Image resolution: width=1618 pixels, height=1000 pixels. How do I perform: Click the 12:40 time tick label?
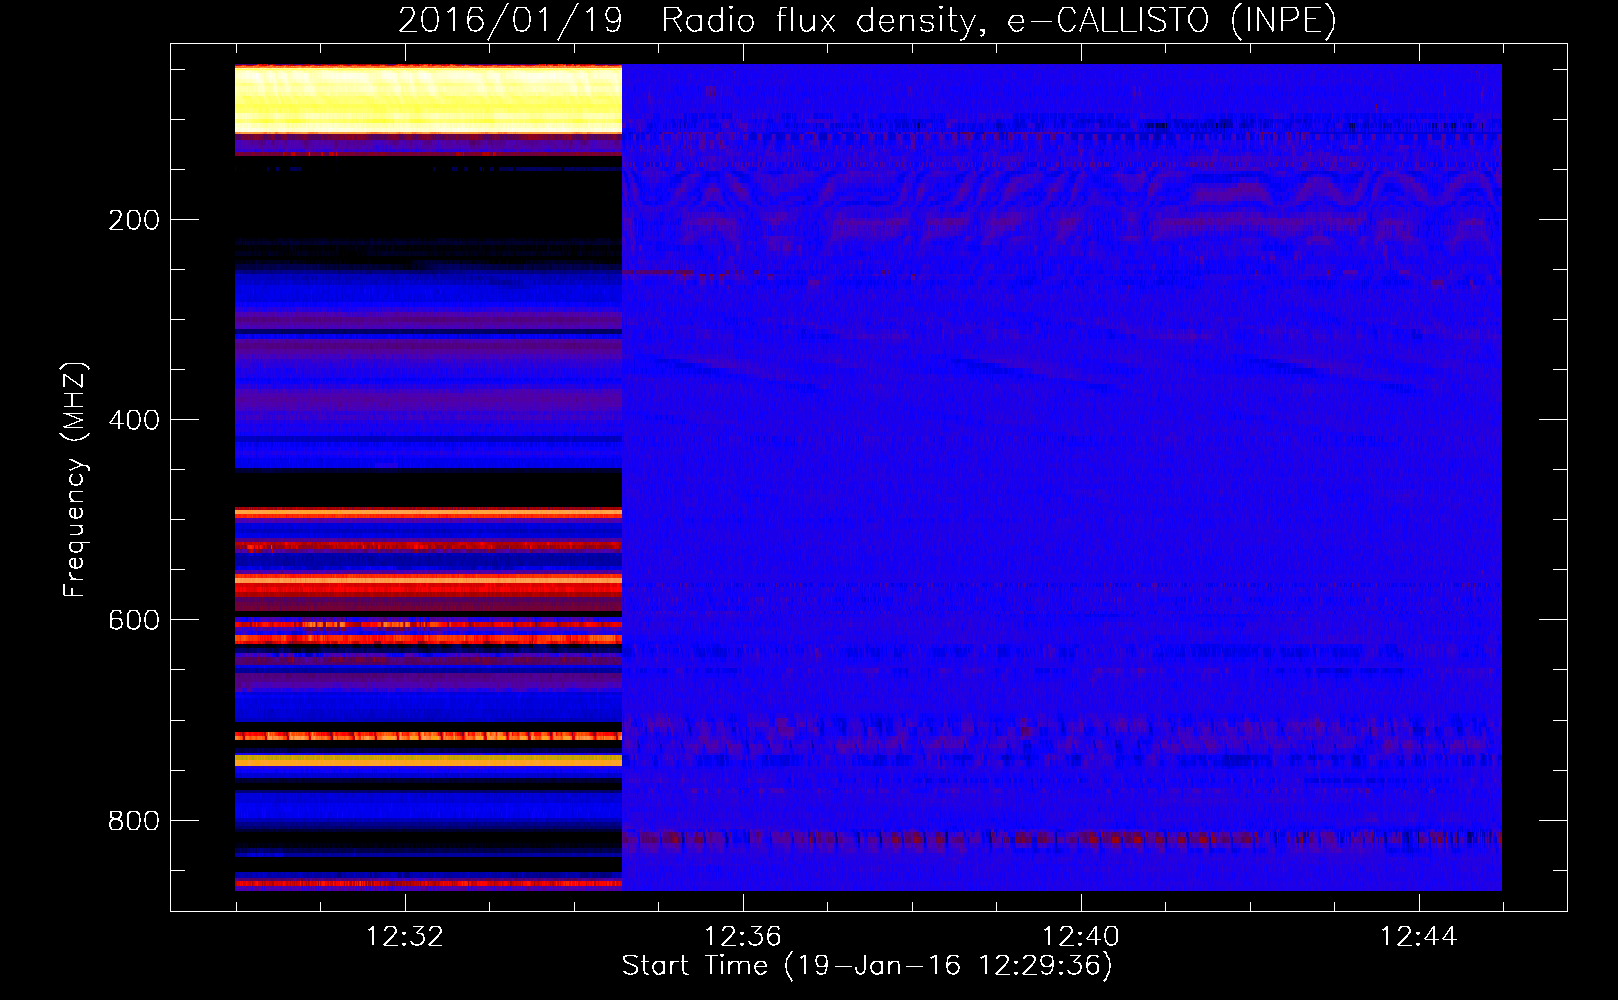click(x=1081, y=937)
